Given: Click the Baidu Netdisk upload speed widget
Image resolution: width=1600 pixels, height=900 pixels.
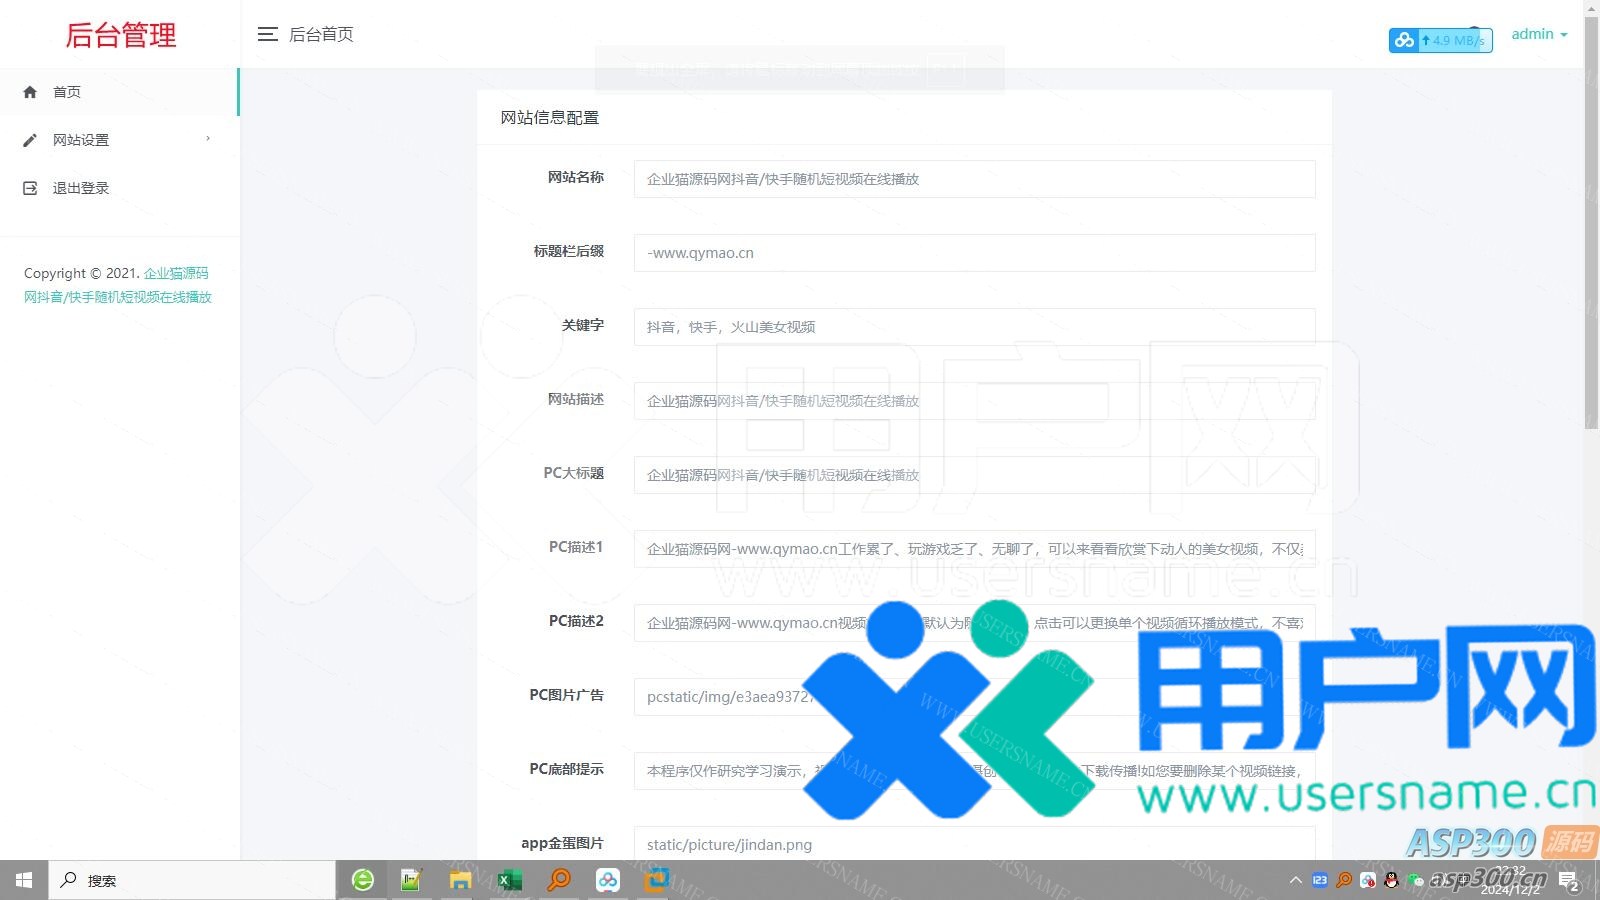Looking at the screenshot, I should click(1440, 40).
